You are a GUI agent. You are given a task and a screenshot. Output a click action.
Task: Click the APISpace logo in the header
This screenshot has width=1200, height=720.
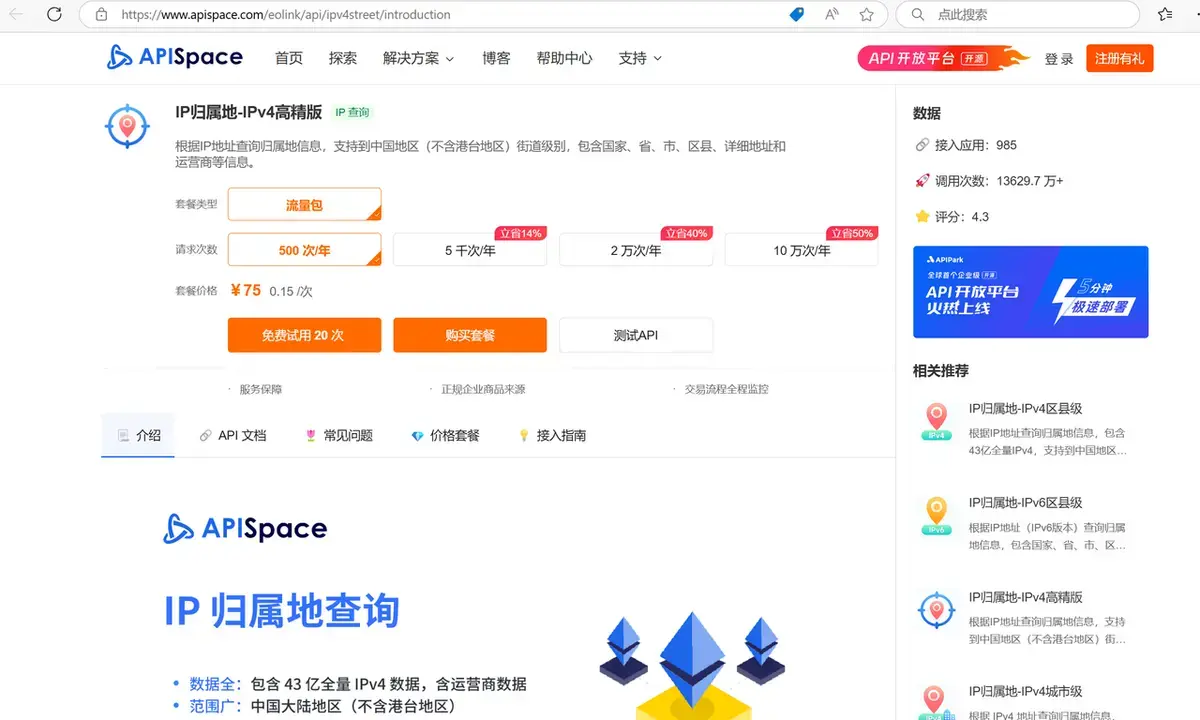click(175, 58)
